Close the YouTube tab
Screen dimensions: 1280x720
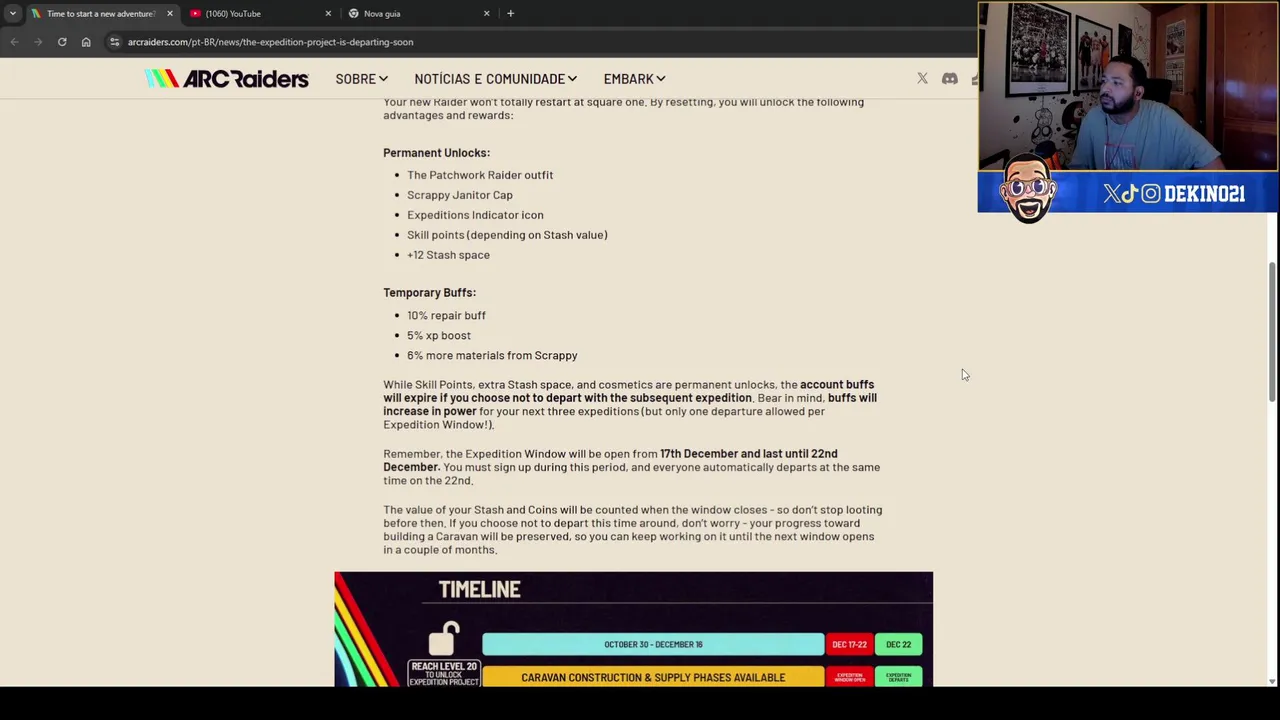[x=328, y=14]
